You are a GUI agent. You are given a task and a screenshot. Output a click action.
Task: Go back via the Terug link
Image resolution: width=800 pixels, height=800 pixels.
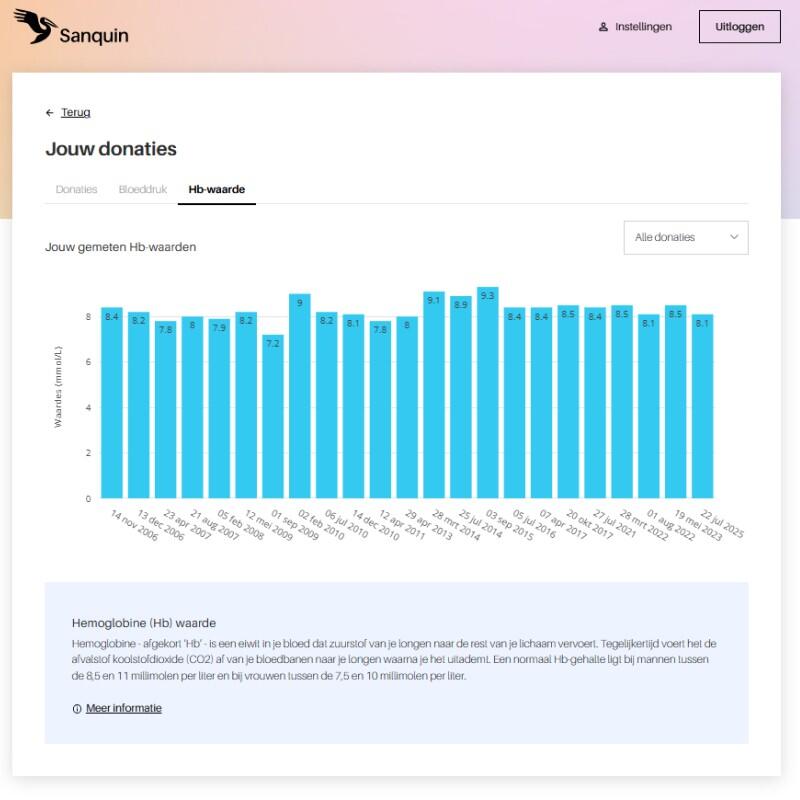point(76,113)
